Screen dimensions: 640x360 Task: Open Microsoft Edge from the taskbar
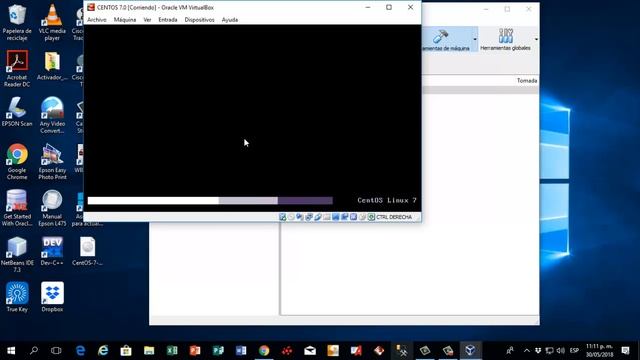pyautogui.click(x=80, y=350)
